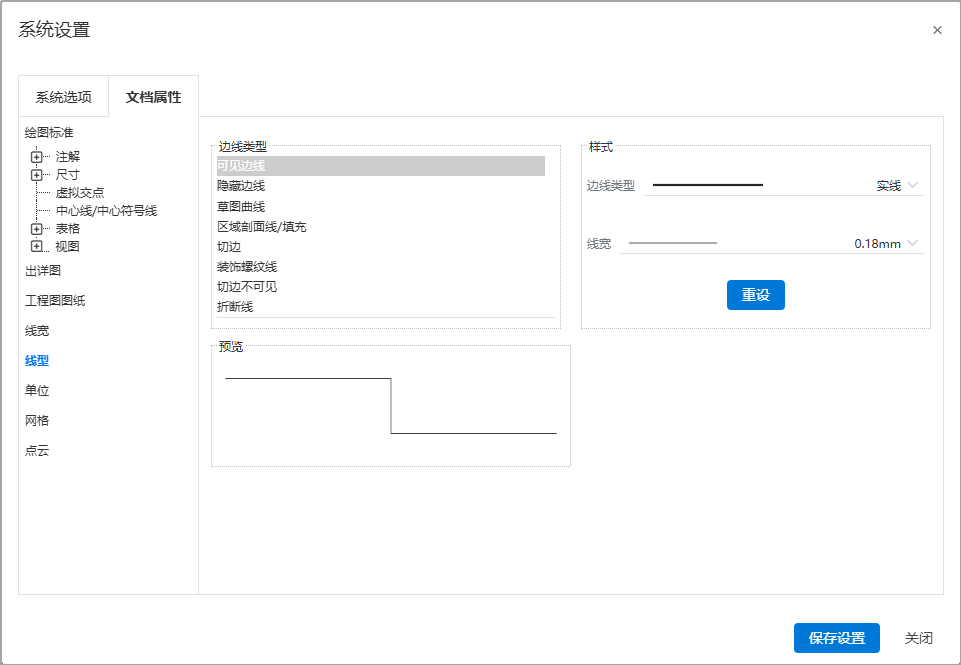Open the 线宽 0.18mm dropdown
This screenshot has width=961, height=665.
coord(772,243)
